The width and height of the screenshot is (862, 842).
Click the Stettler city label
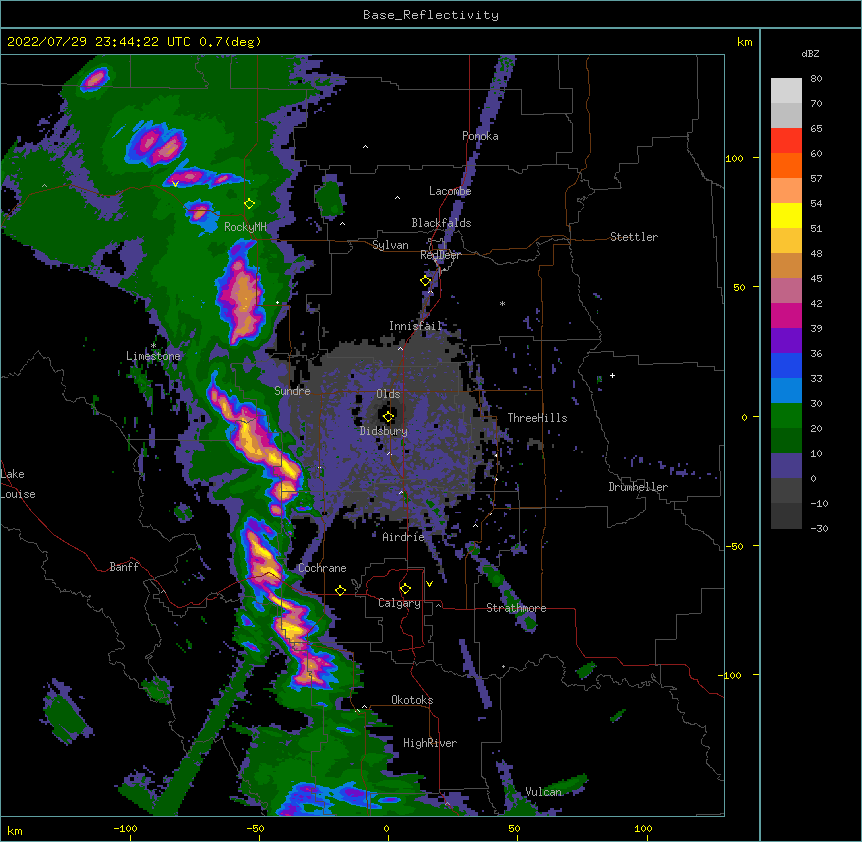(x=634, y=237)
